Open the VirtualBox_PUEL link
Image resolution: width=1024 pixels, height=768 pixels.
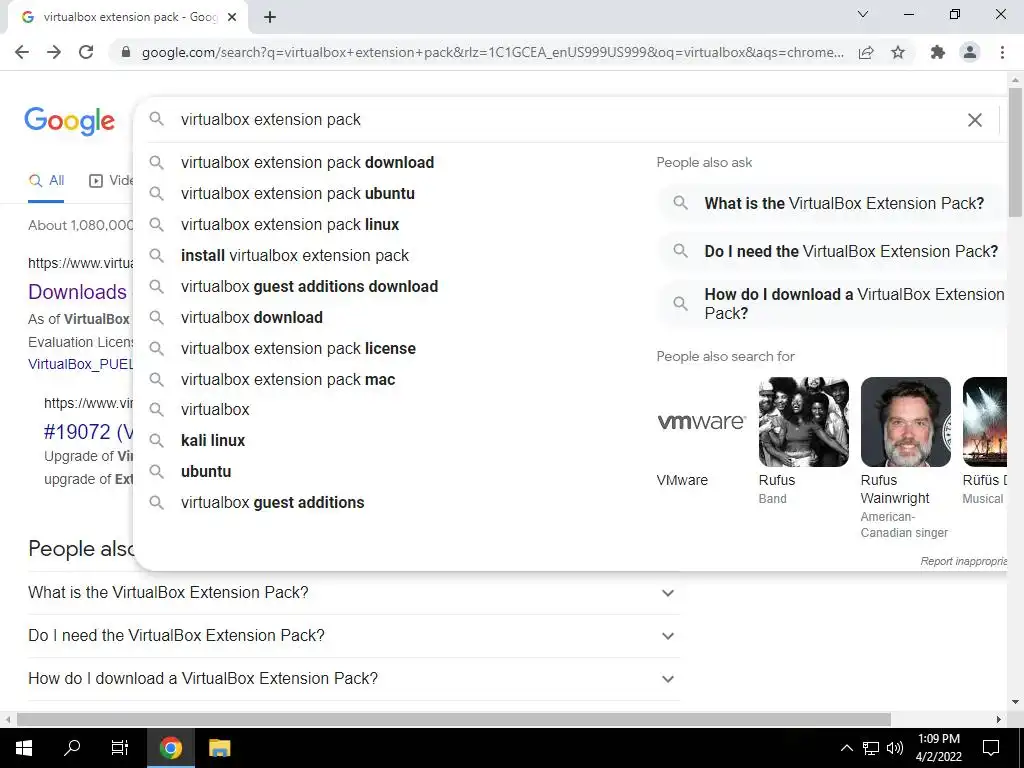[80, 364]
